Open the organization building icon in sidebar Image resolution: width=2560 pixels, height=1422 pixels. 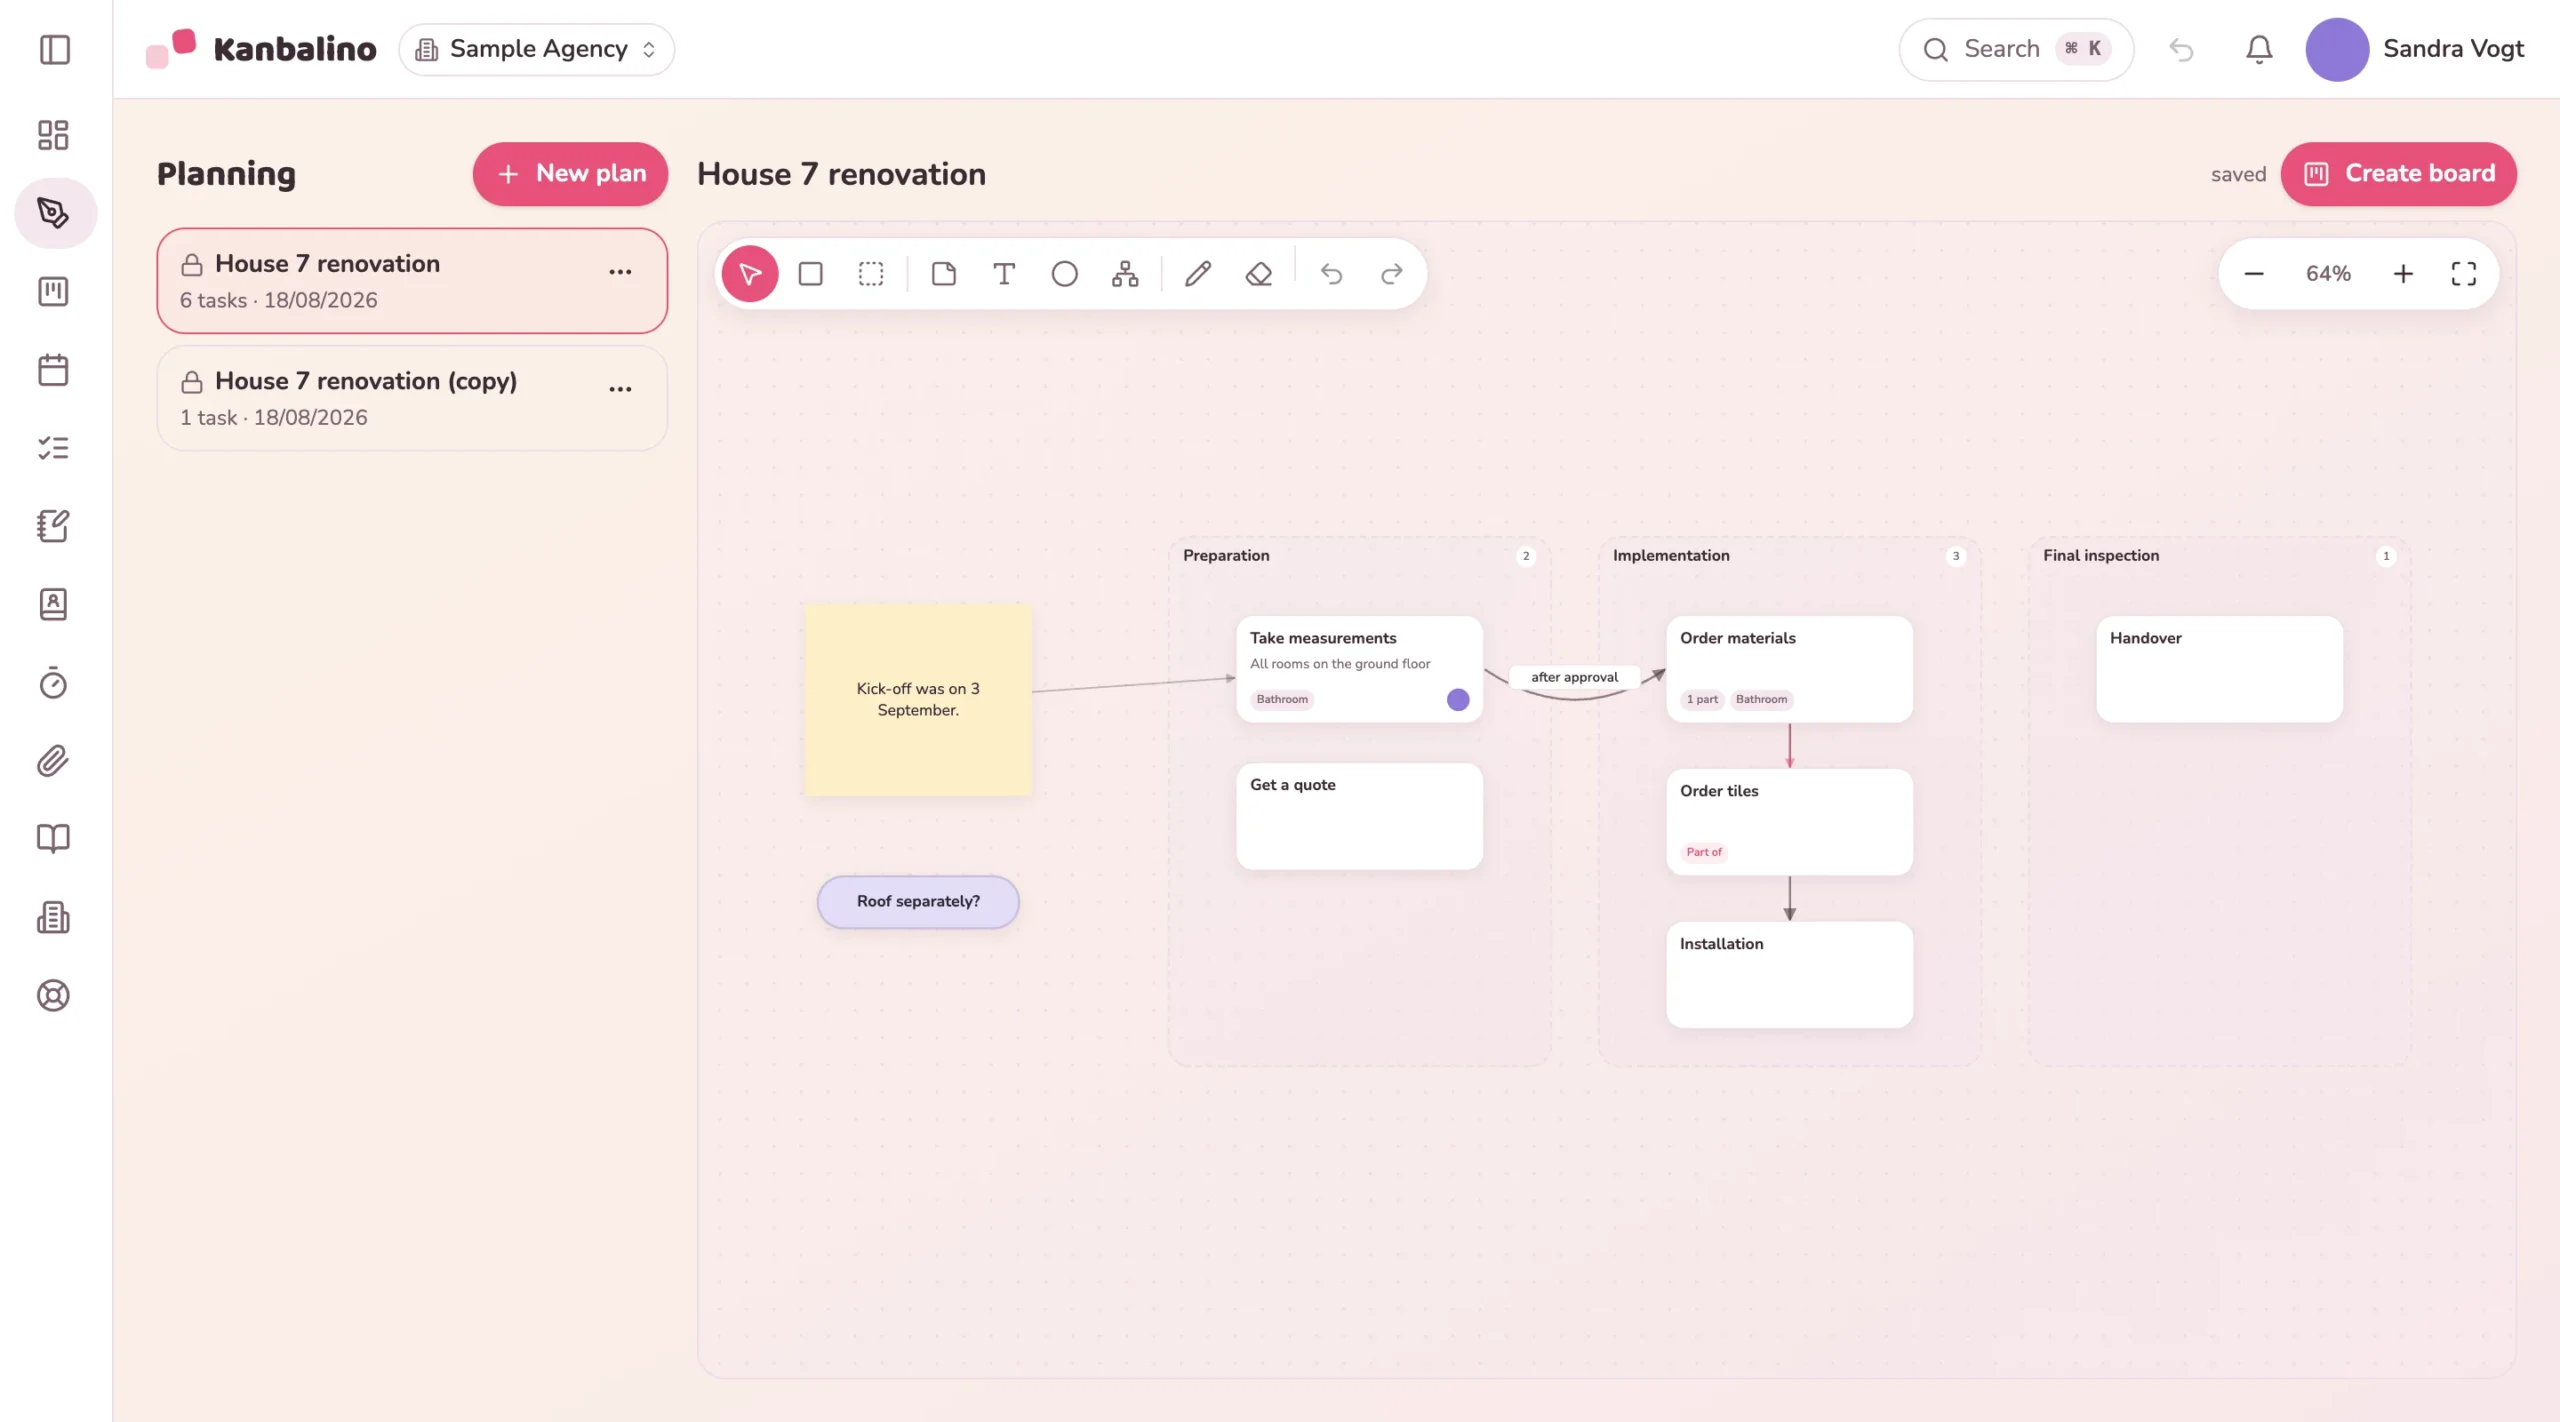(53, 917)
